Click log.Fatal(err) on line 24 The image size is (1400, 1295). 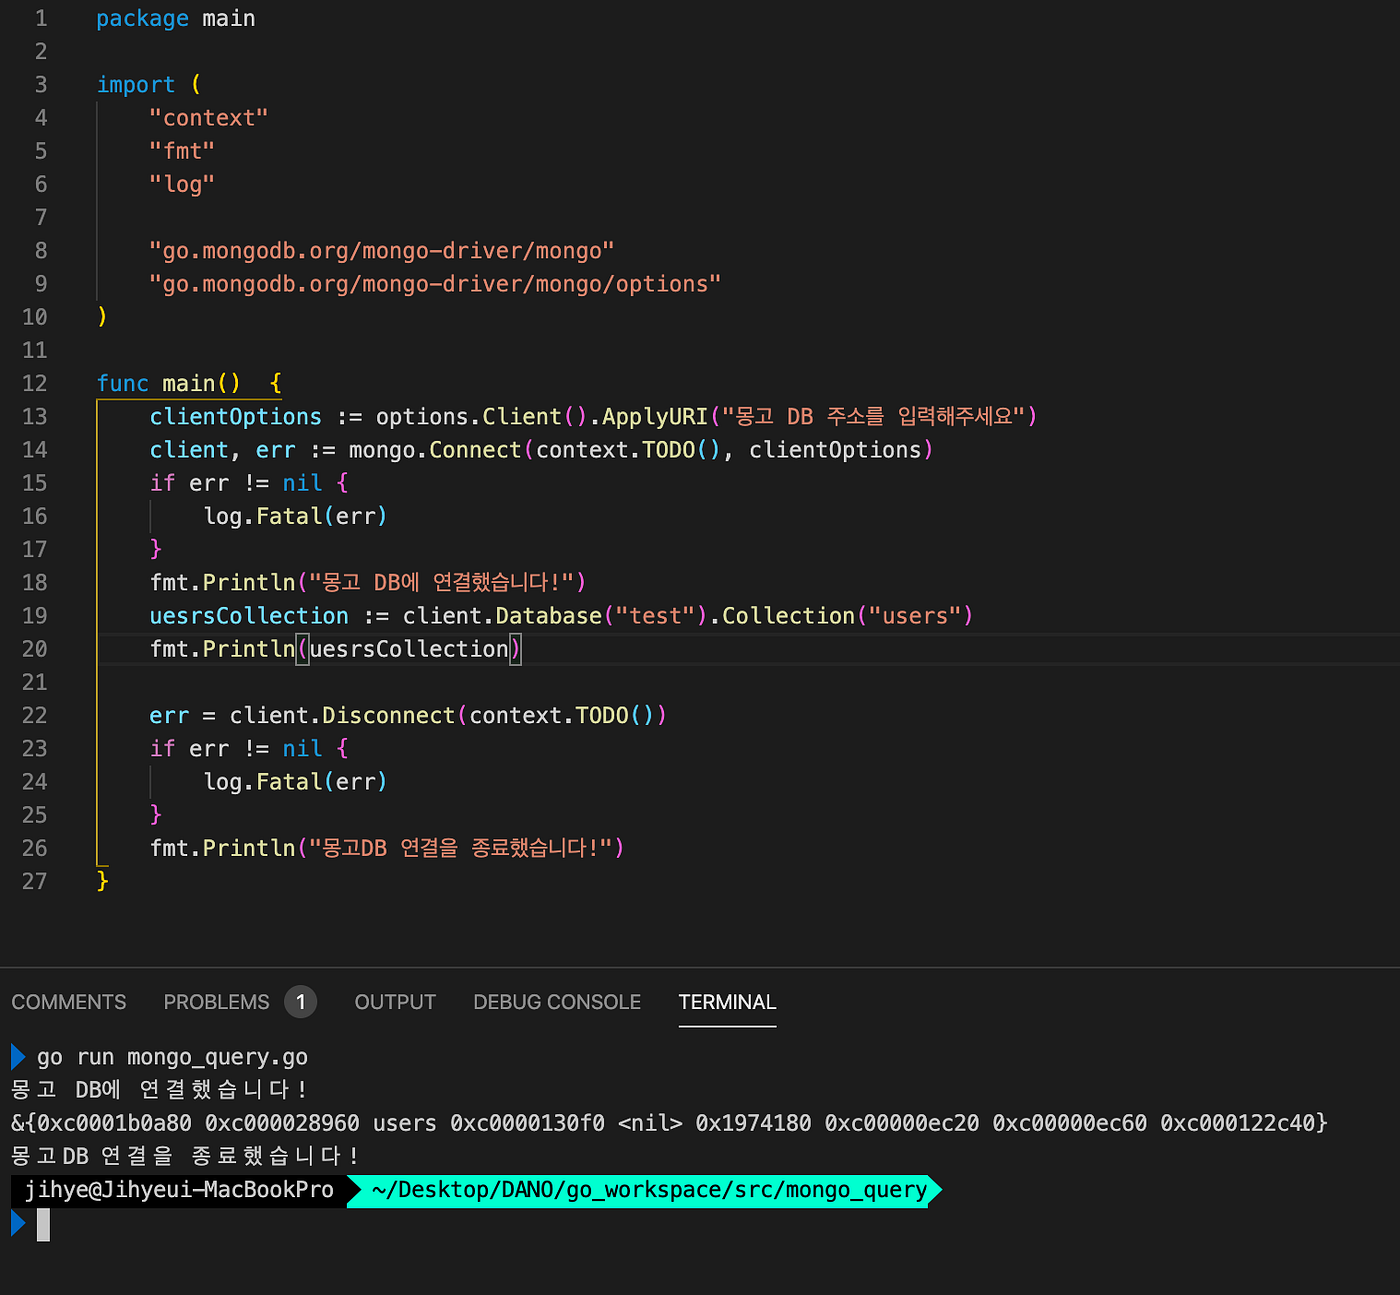tap(295, 782)
